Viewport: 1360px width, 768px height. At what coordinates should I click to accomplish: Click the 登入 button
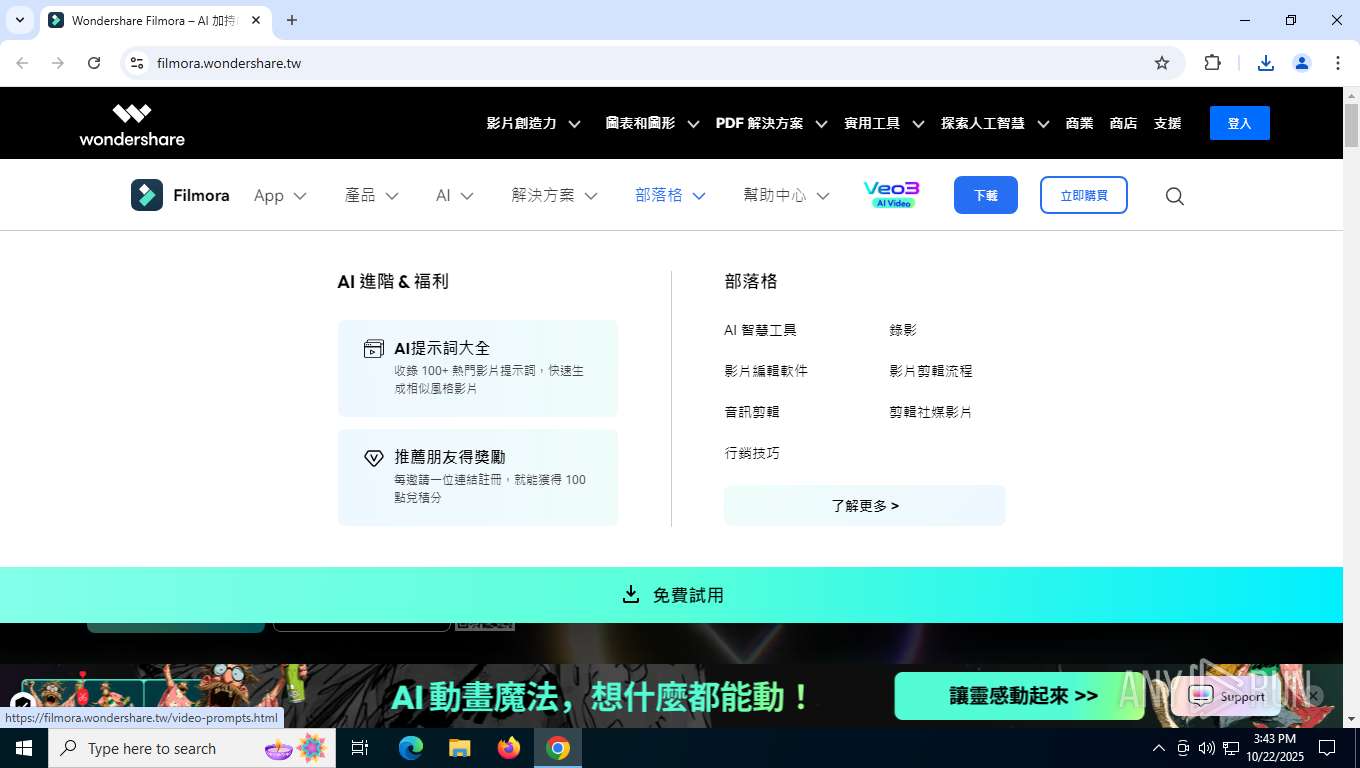tap(1239, 123)
